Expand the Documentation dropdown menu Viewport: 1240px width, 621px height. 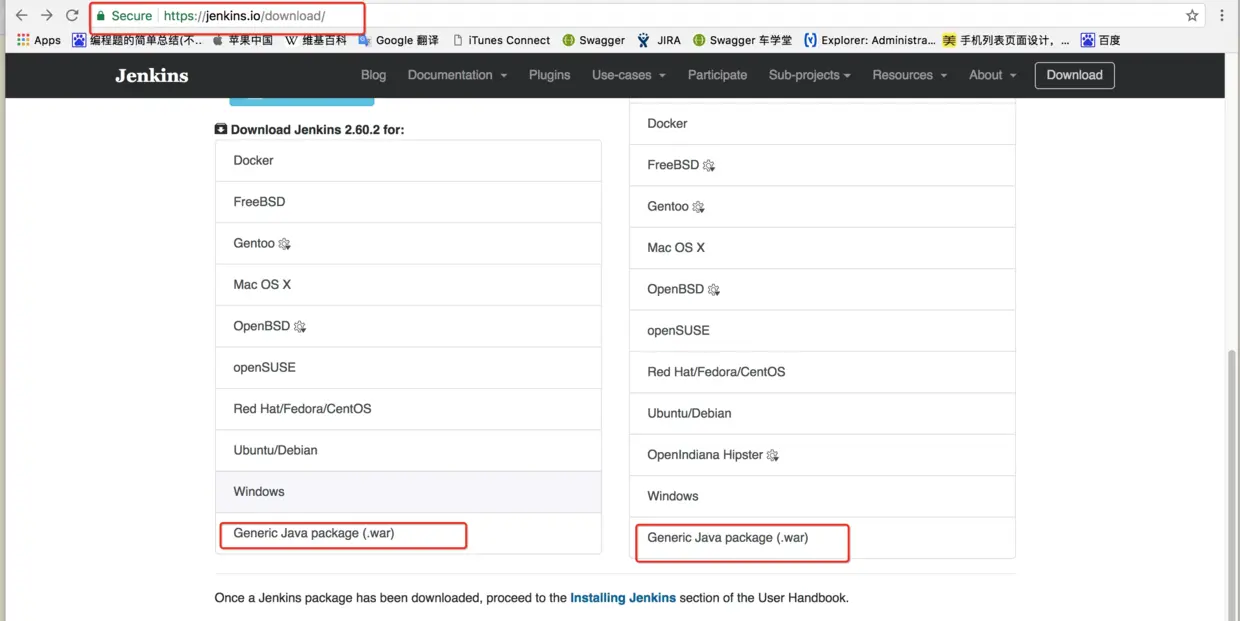click(x=457, y=75)
